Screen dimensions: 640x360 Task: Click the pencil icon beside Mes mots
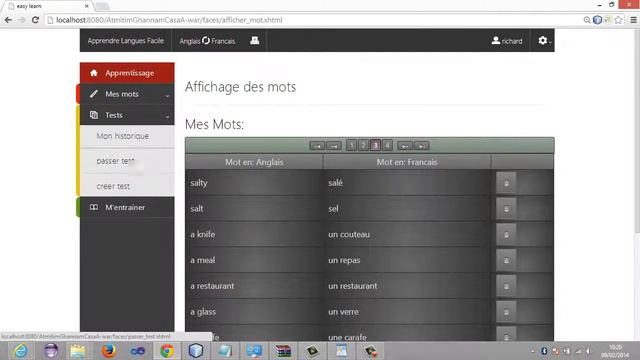point(93,94)
